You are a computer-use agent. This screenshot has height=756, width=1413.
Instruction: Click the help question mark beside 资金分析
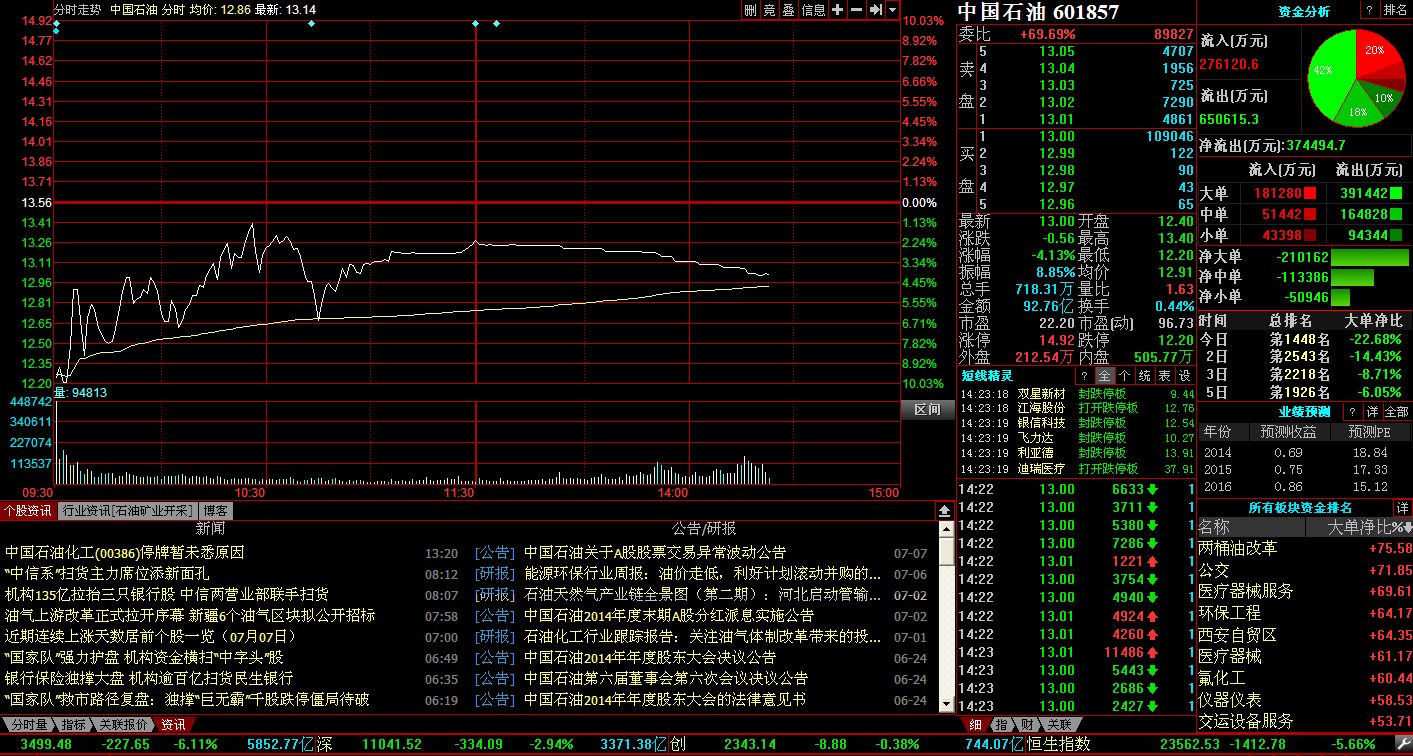(1368, 10)
